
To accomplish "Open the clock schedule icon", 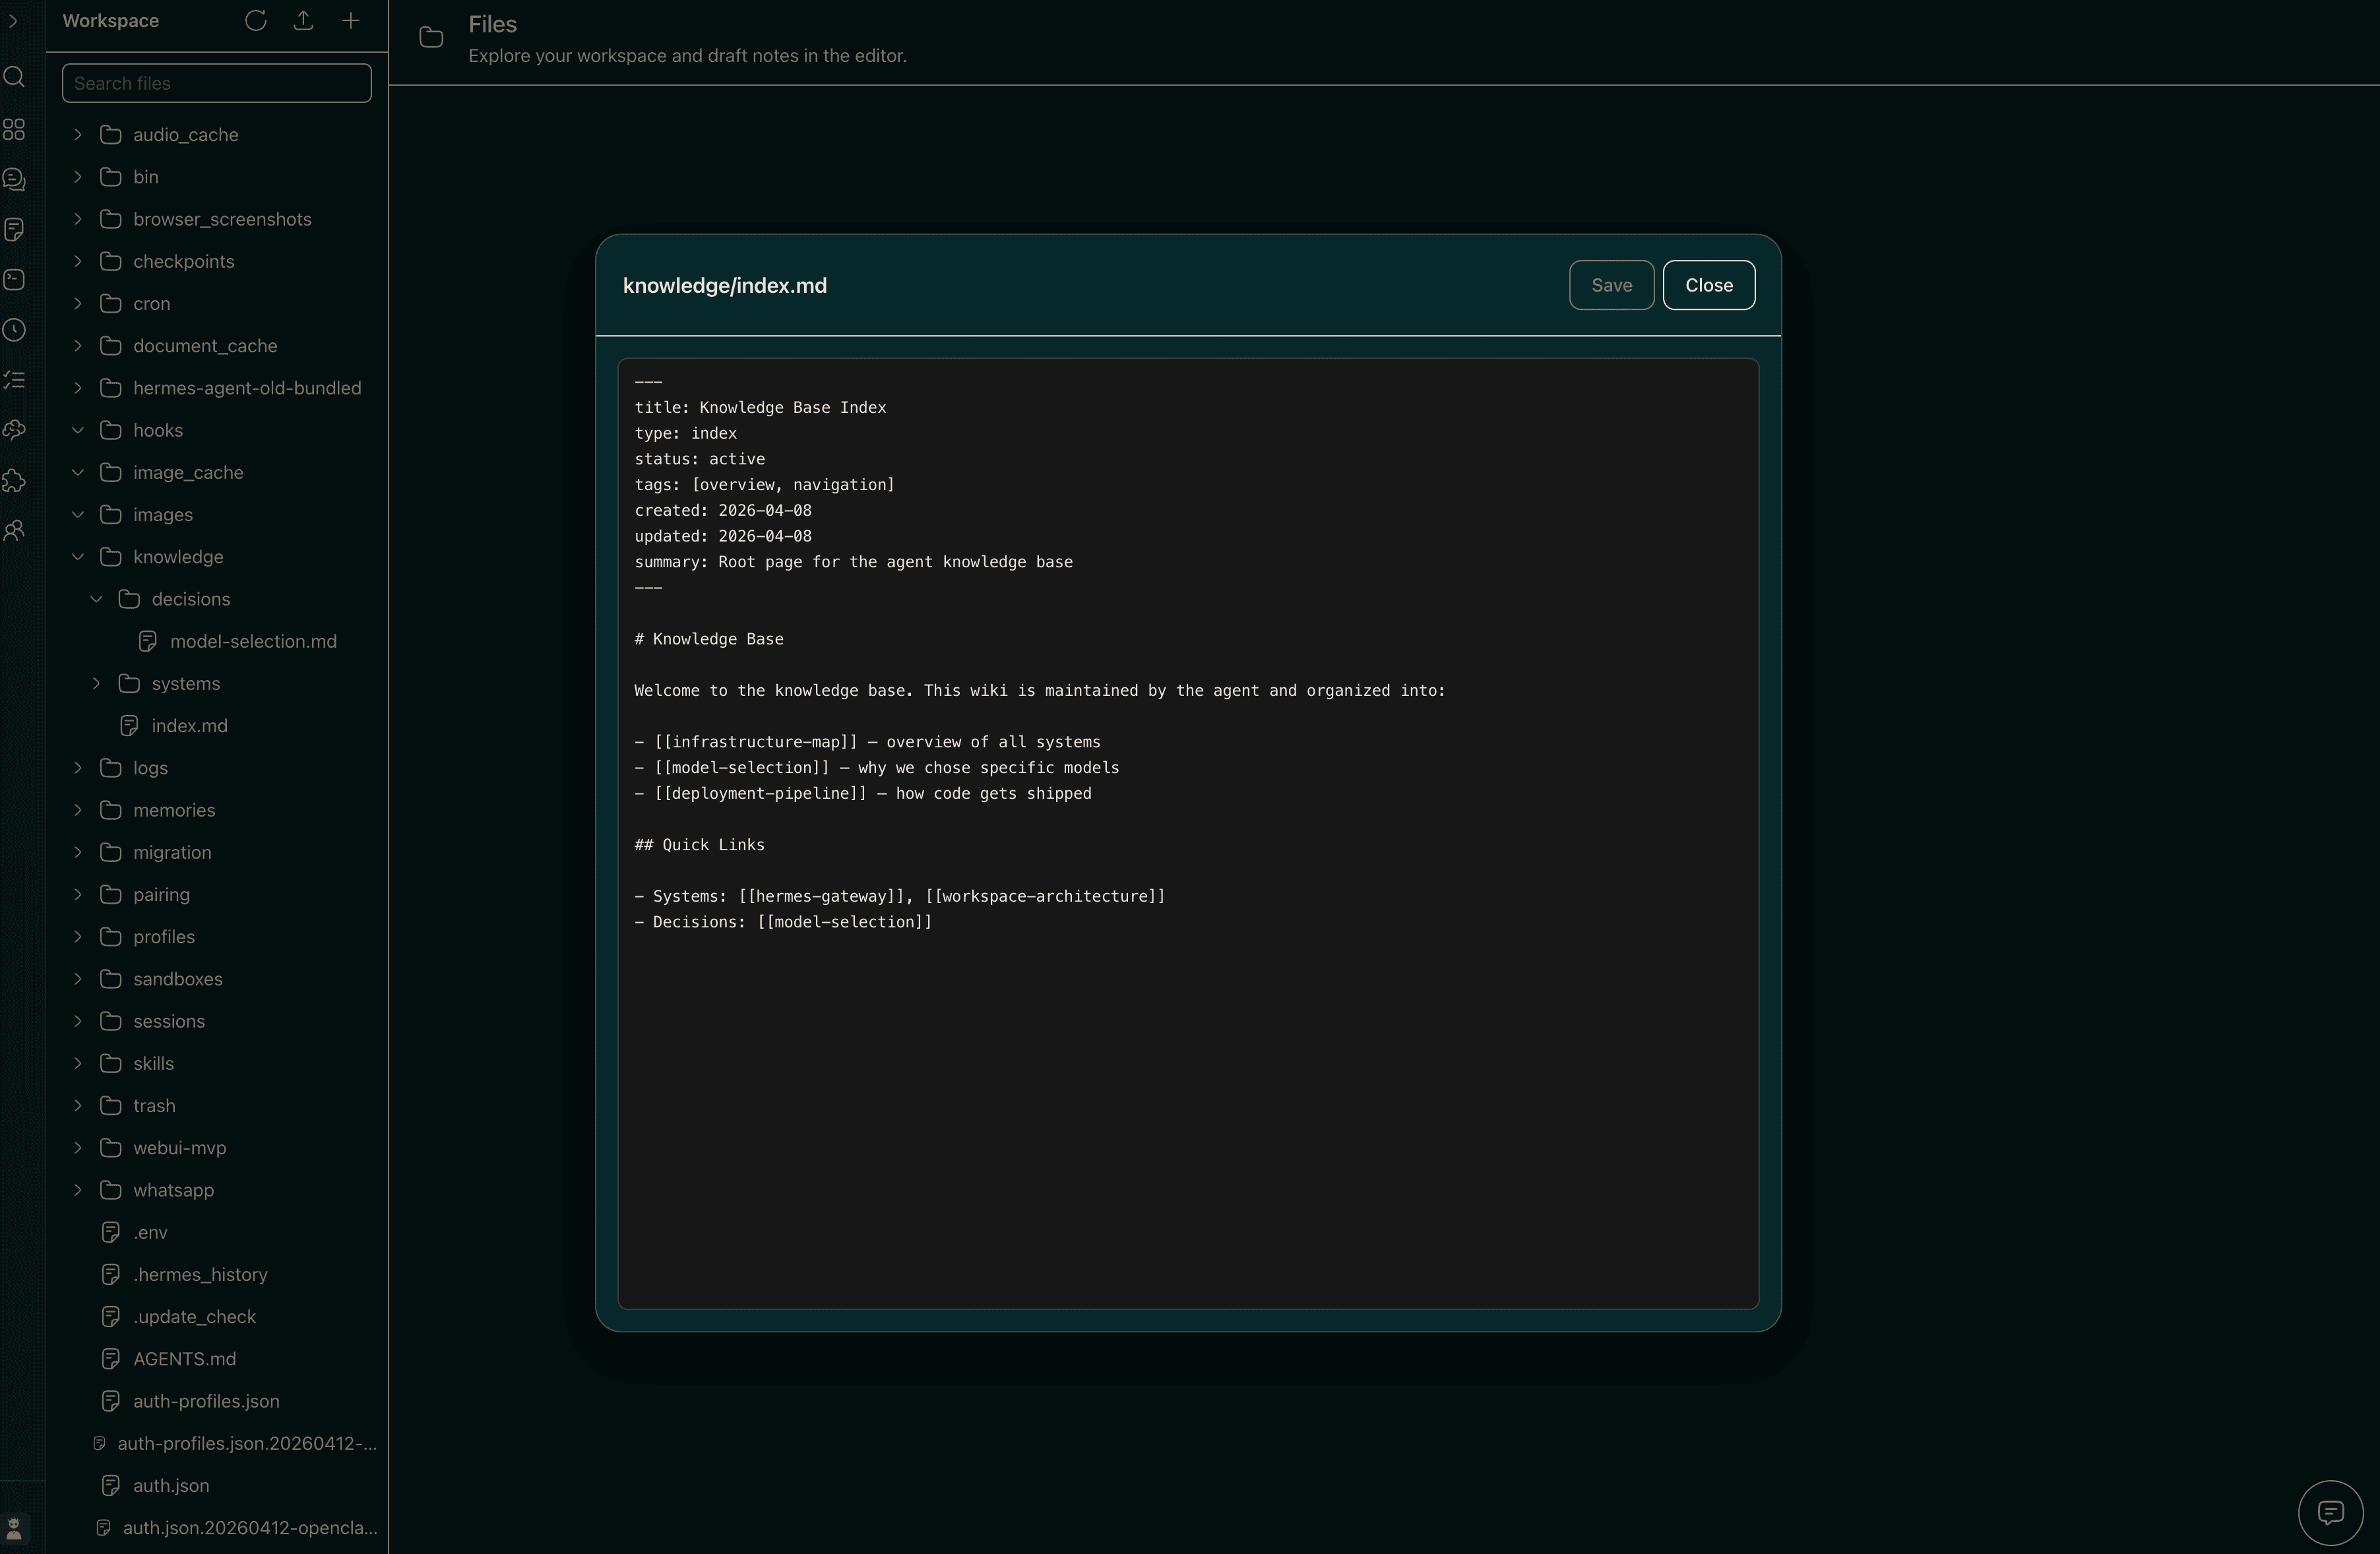I will coord(14,330).
